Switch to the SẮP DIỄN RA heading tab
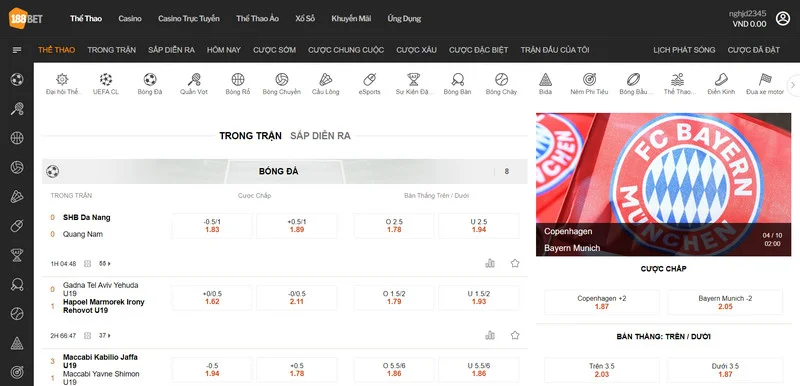This screenshot has height=386, width=800. pyautogui.click(x=320, y=136)
